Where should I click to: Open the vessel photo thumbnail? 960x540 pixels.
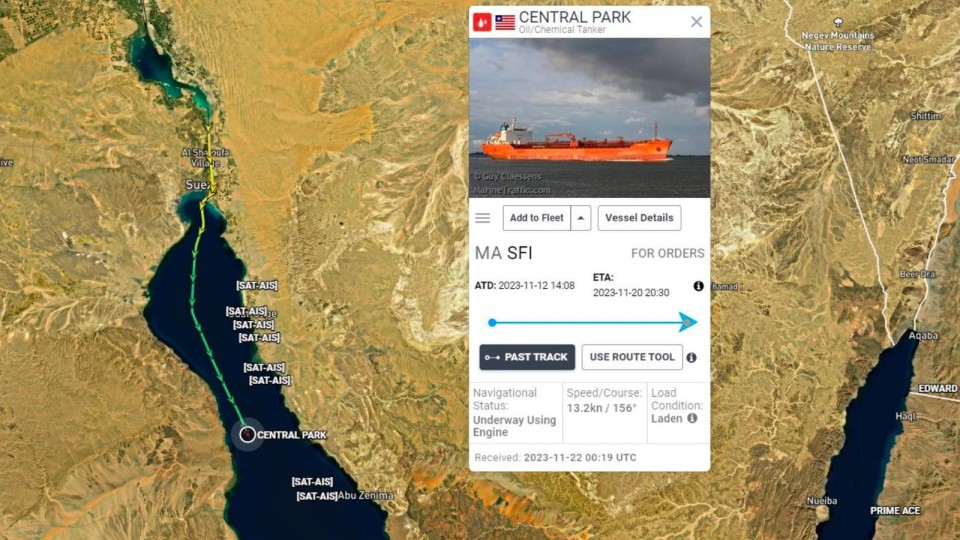[590, 118]
